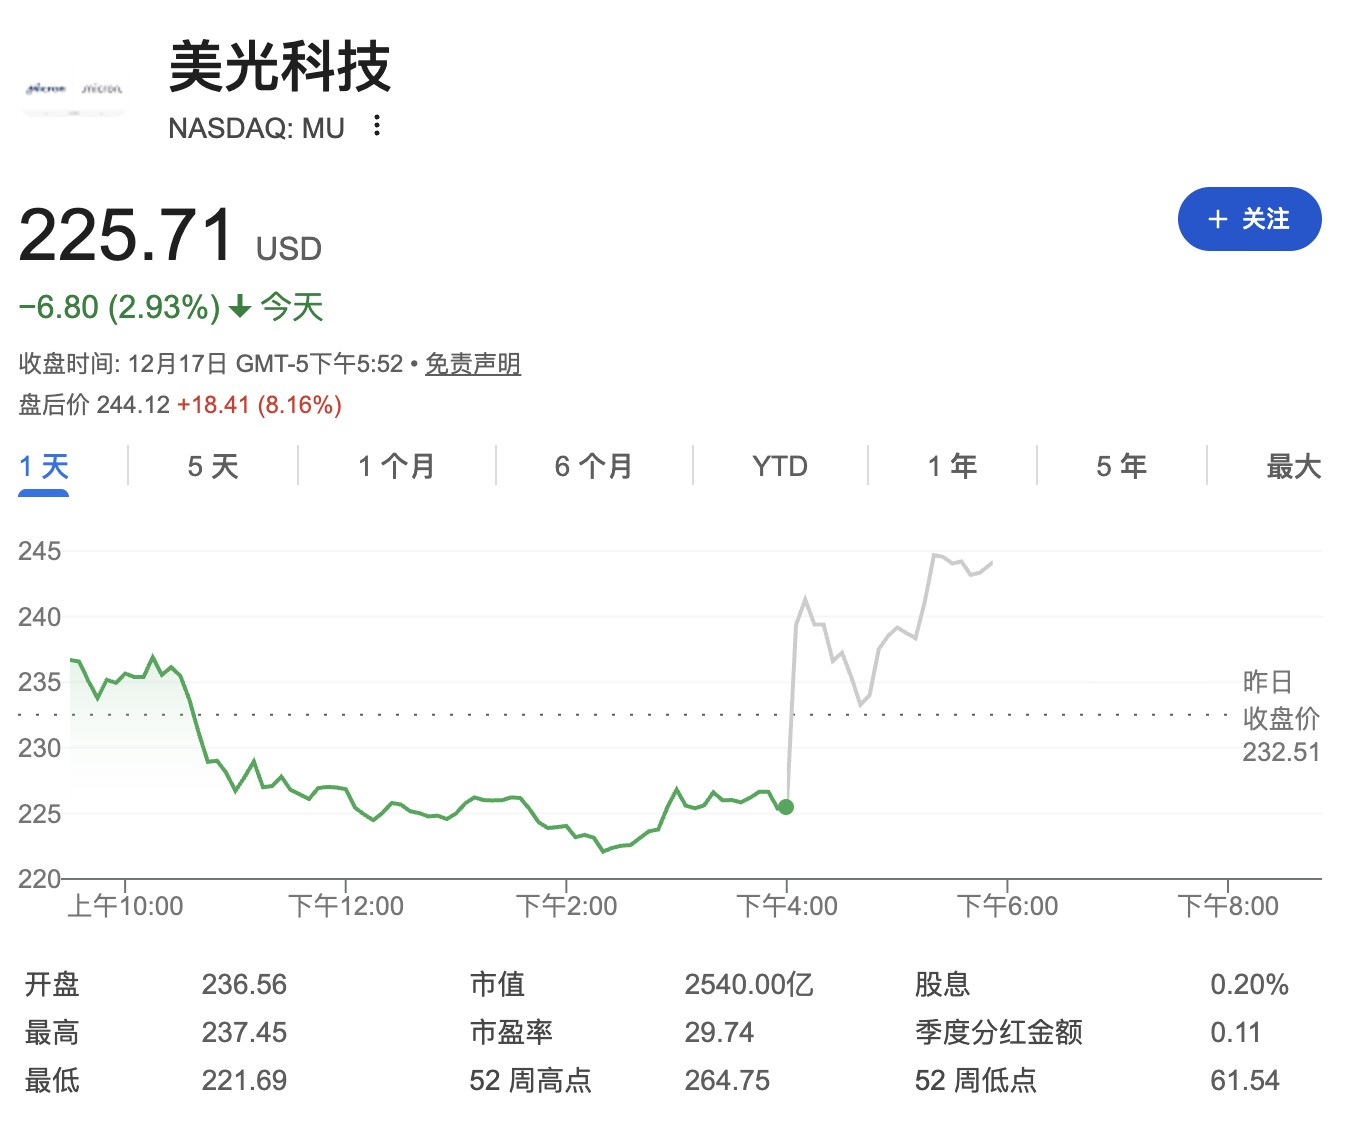This screenshot has width=1346, height=1122.
Task: Click the NASDAQ: MU ticker text
Action: (x=256, y=128)
